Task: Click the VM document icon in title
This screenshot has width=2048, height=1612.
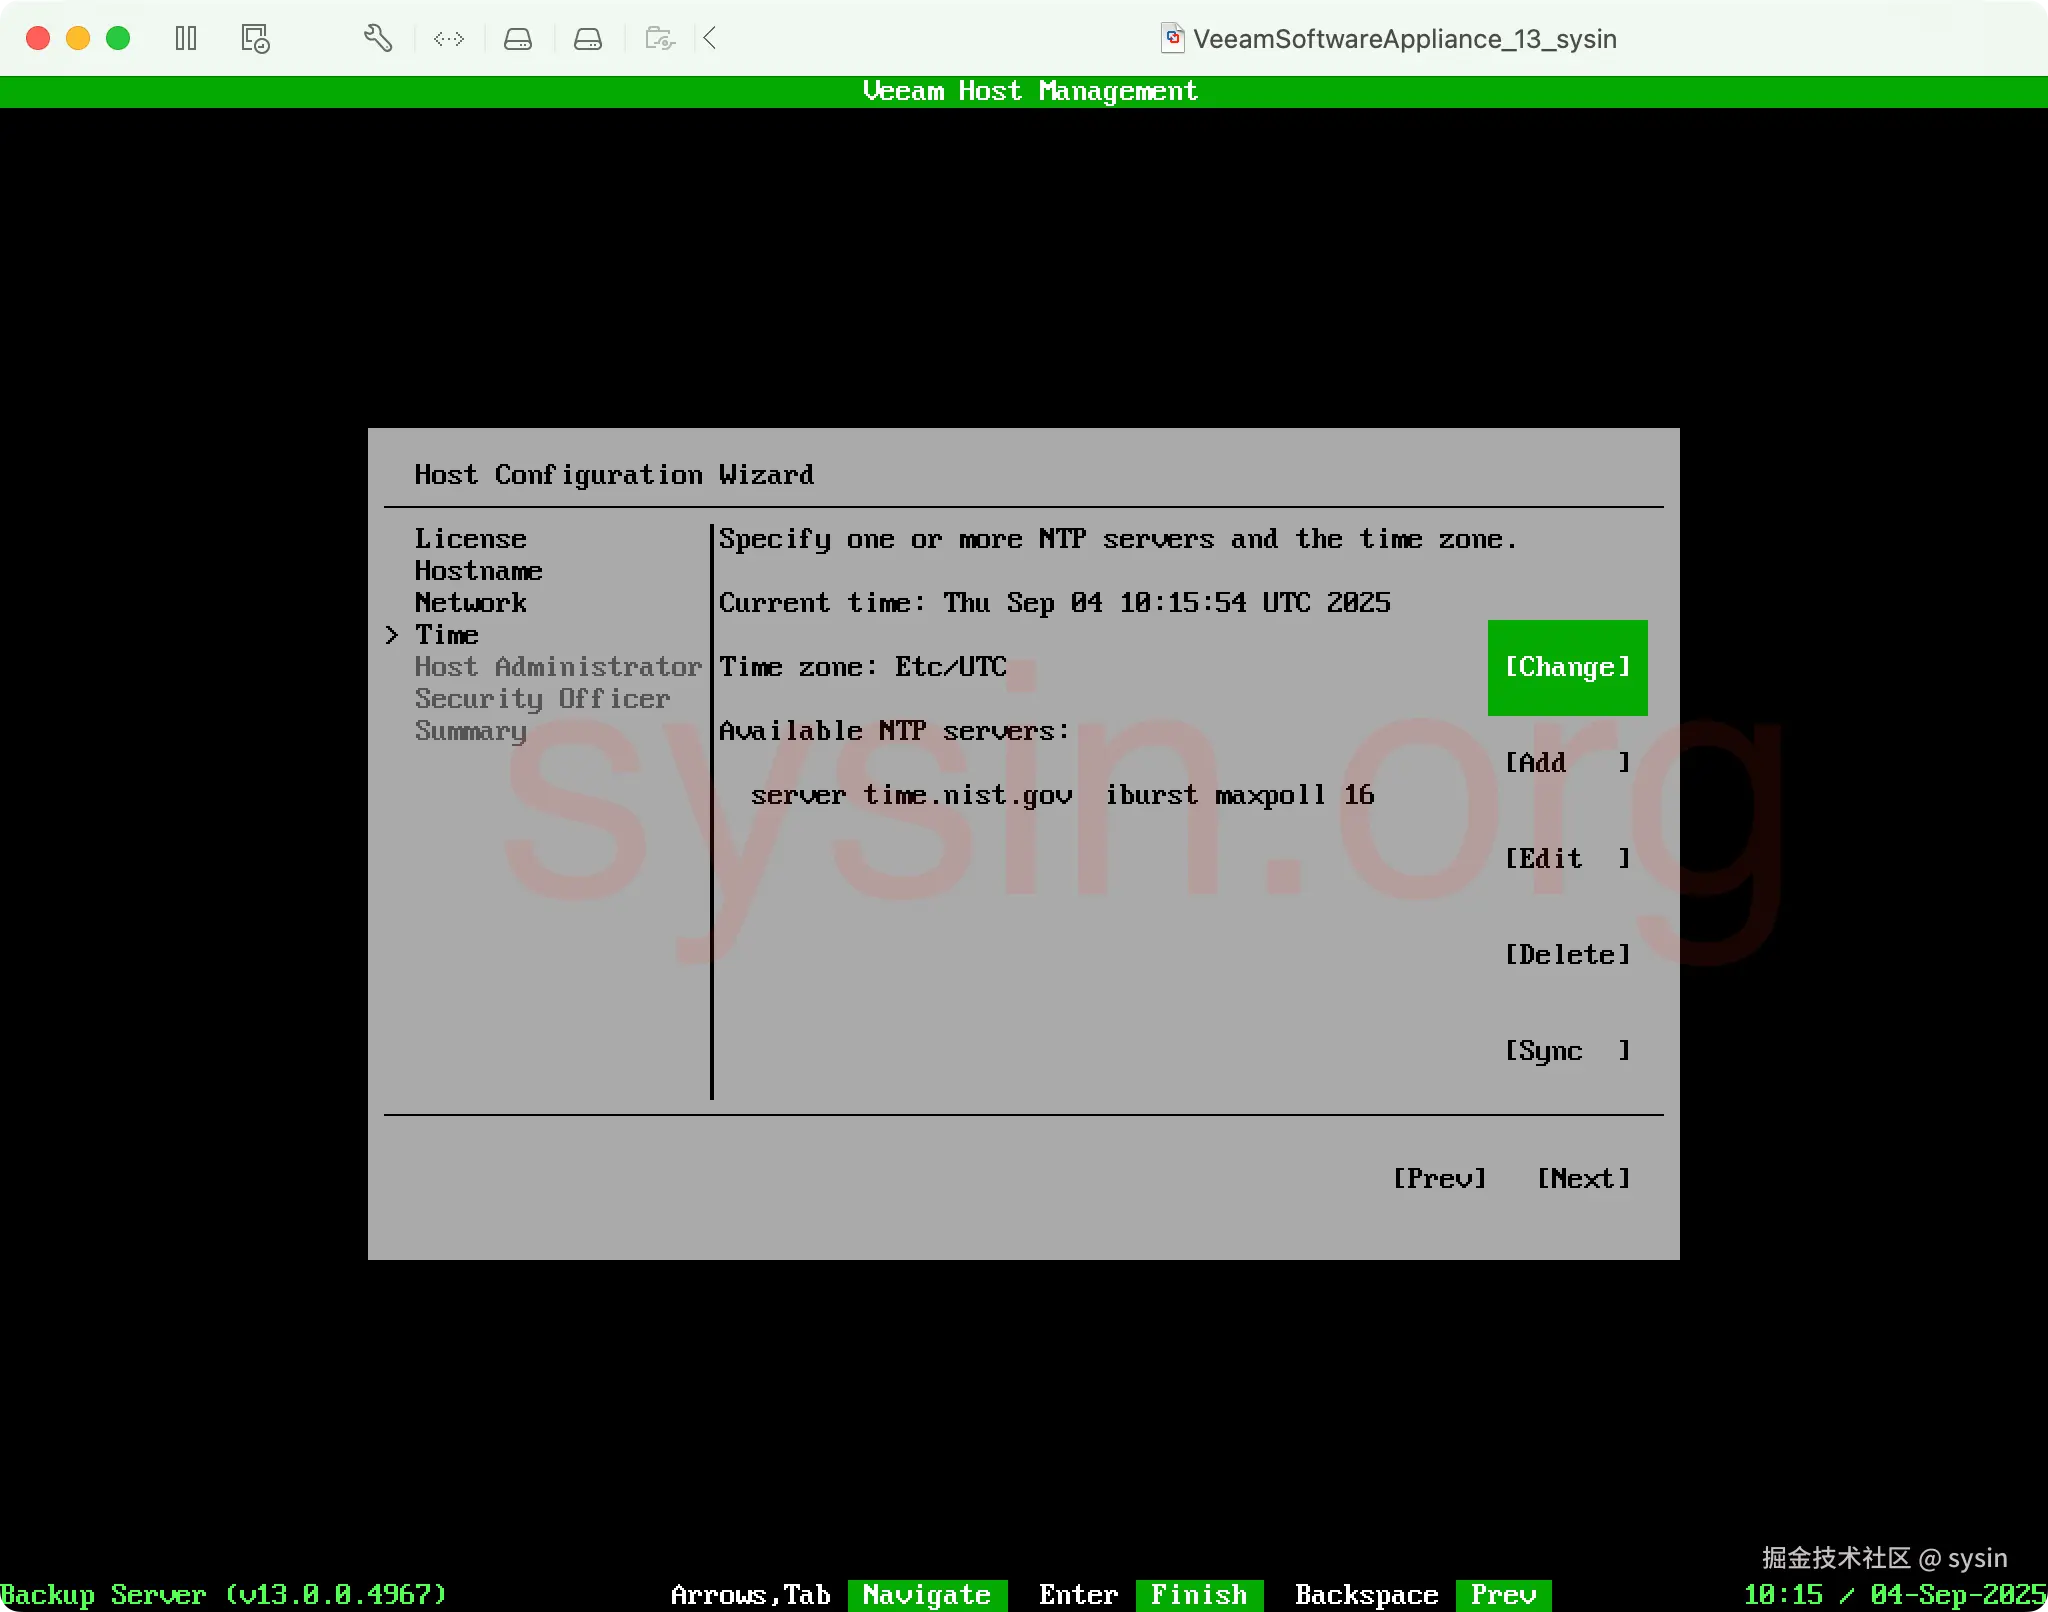Action: click(1172, 39)
